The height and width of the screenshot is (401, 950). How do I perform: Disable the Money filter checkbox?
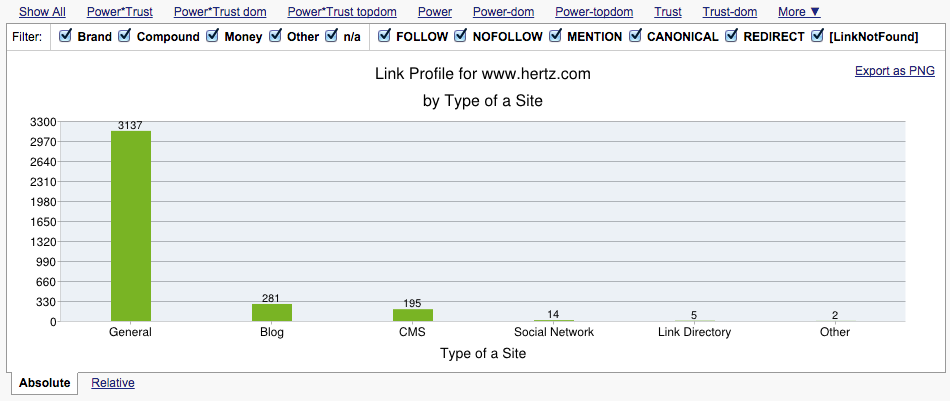(212, 36)
